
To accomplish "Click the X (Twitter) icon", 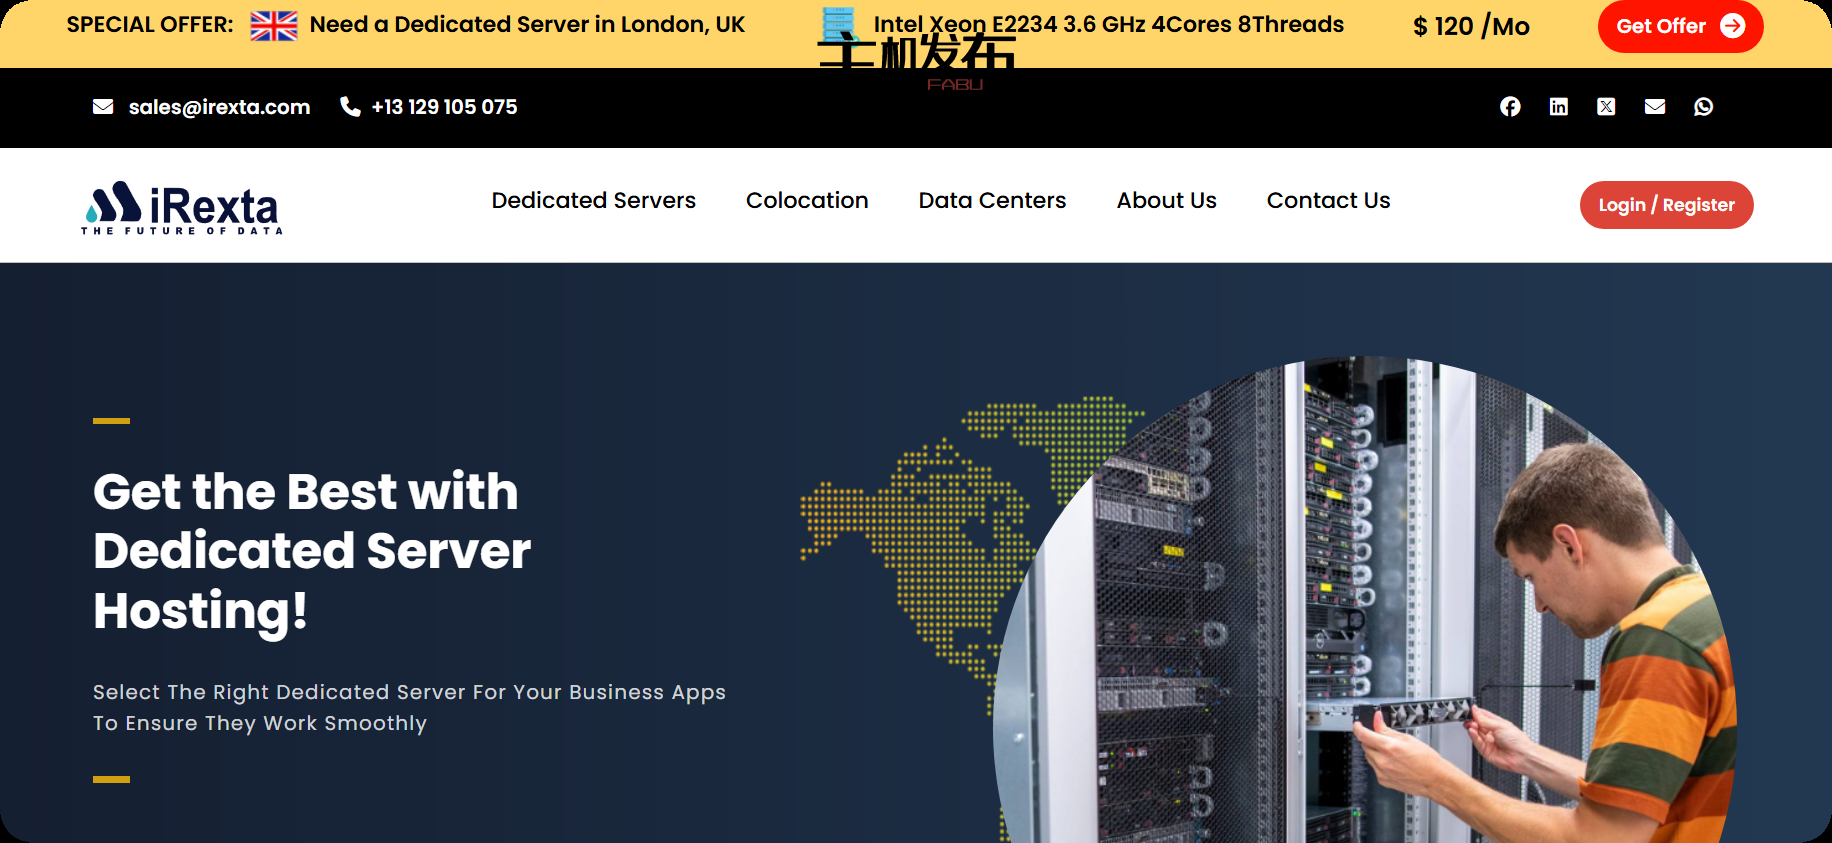I will coord(1606,107).
